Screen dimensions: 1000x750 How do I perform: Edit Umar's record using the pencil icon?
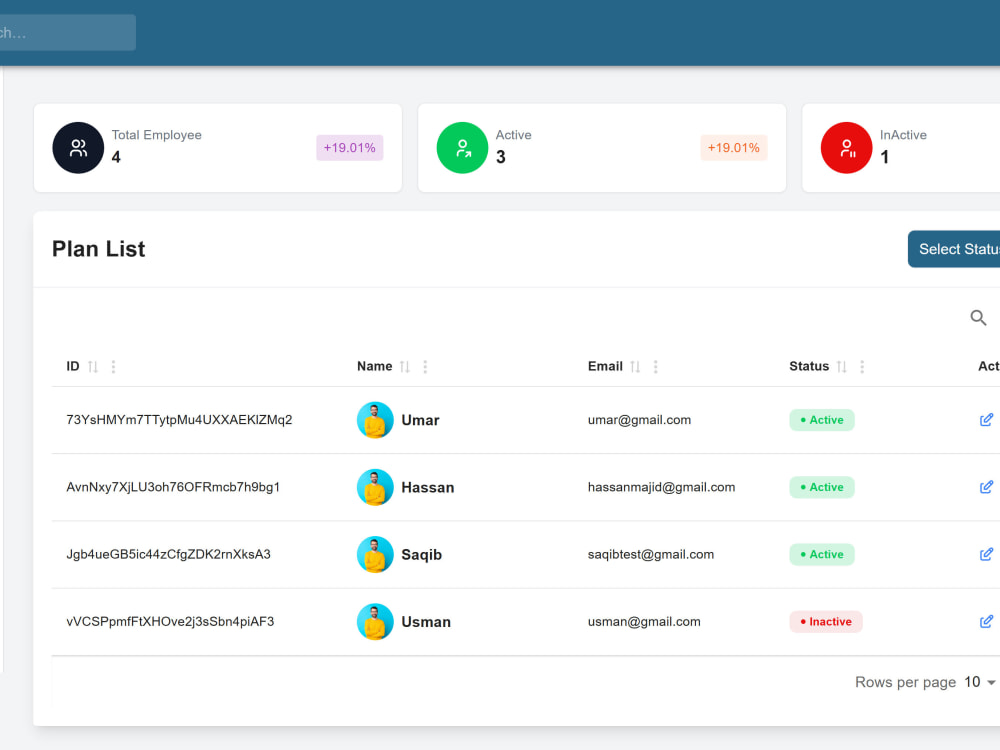(986, 419)
